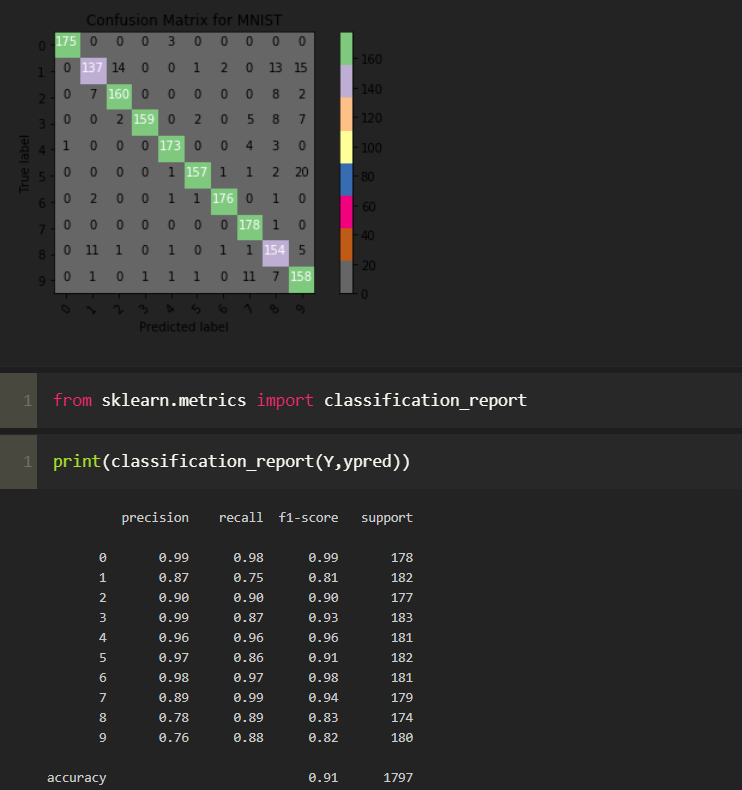Viewport: 742px width, 790px height.
Task: Click the pink 'from' keyword
Action: 73,401
